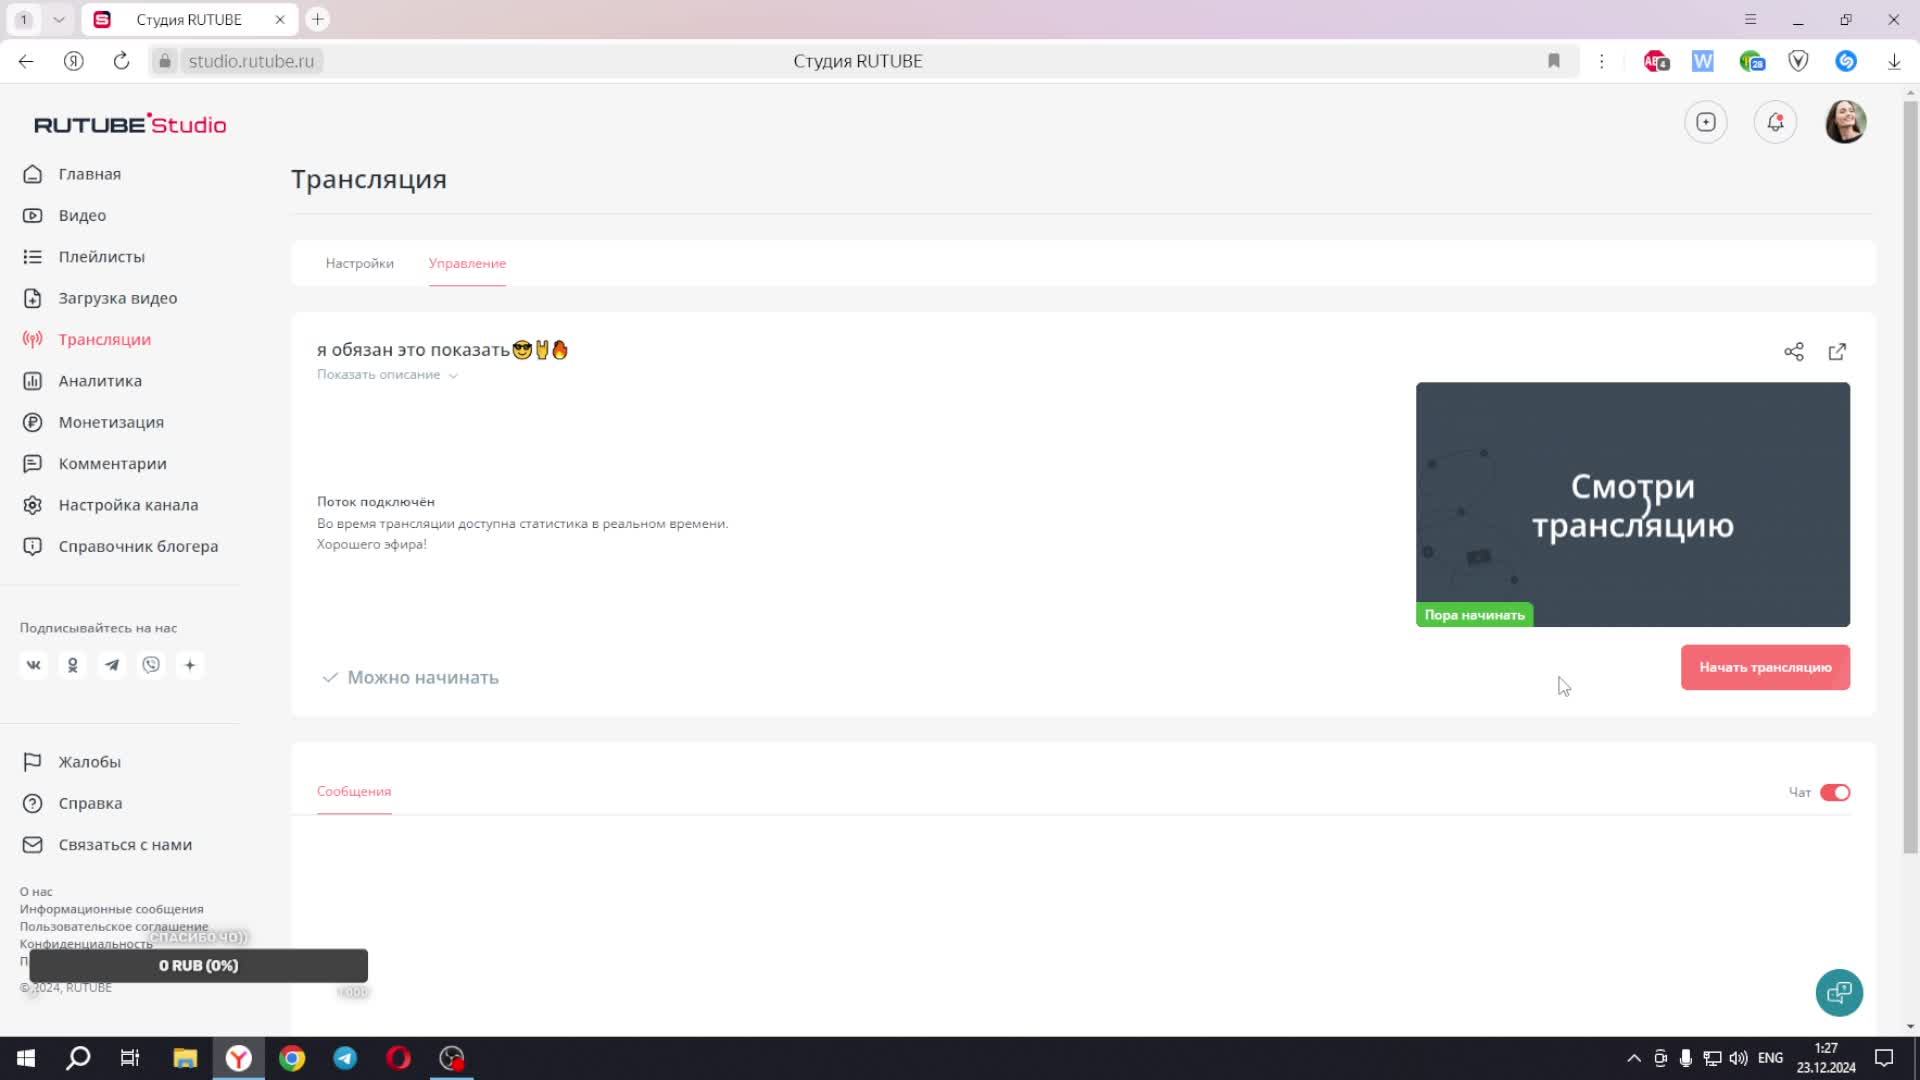The height and width of the screenshot is (1080, 1920).
Task: Click the Смотри трансляцию preview thumbnail
Action: point(1632,504)
